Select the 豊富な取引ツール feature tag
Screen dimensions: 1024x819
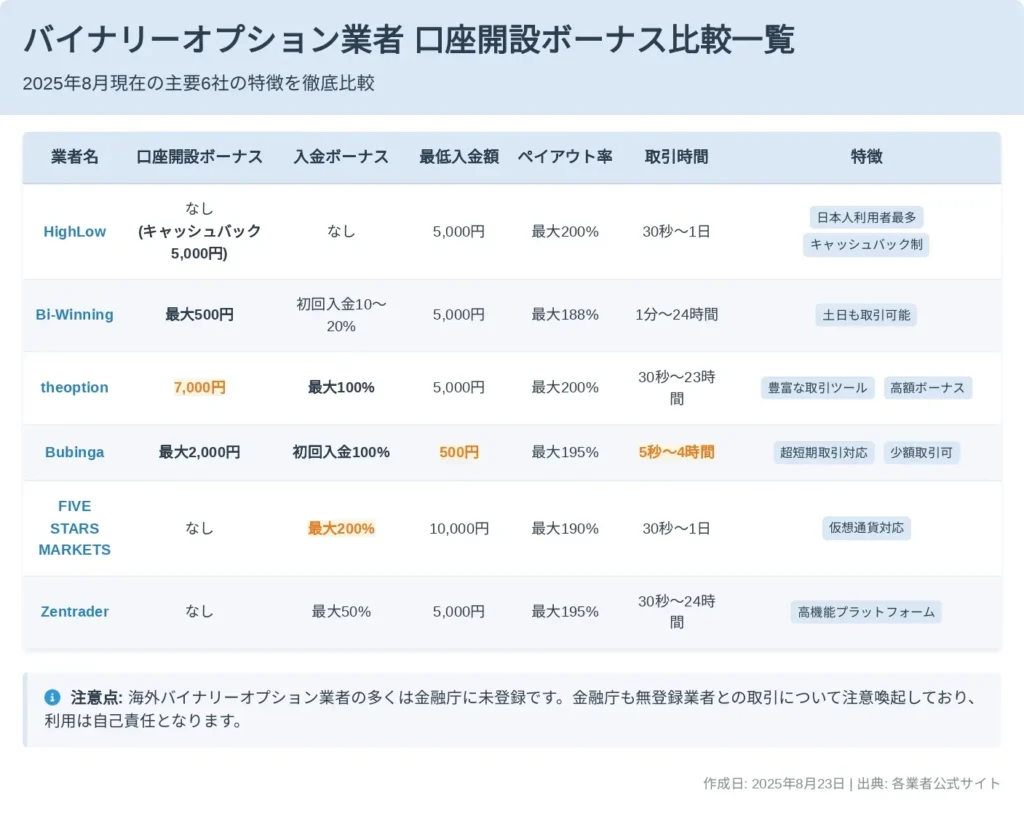tap(817, 387)
